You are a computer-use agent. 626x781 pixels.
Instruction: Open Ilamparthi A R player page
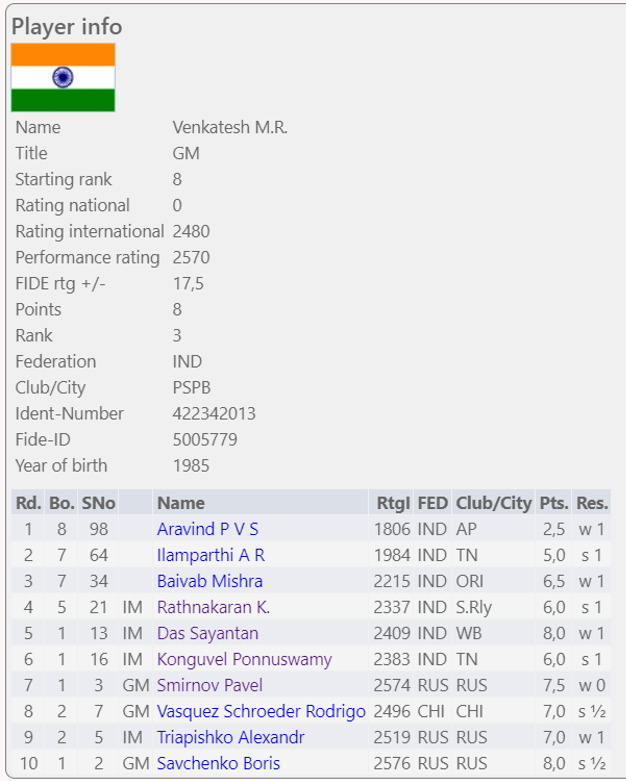pyautogui.click(x=210, y=555)
